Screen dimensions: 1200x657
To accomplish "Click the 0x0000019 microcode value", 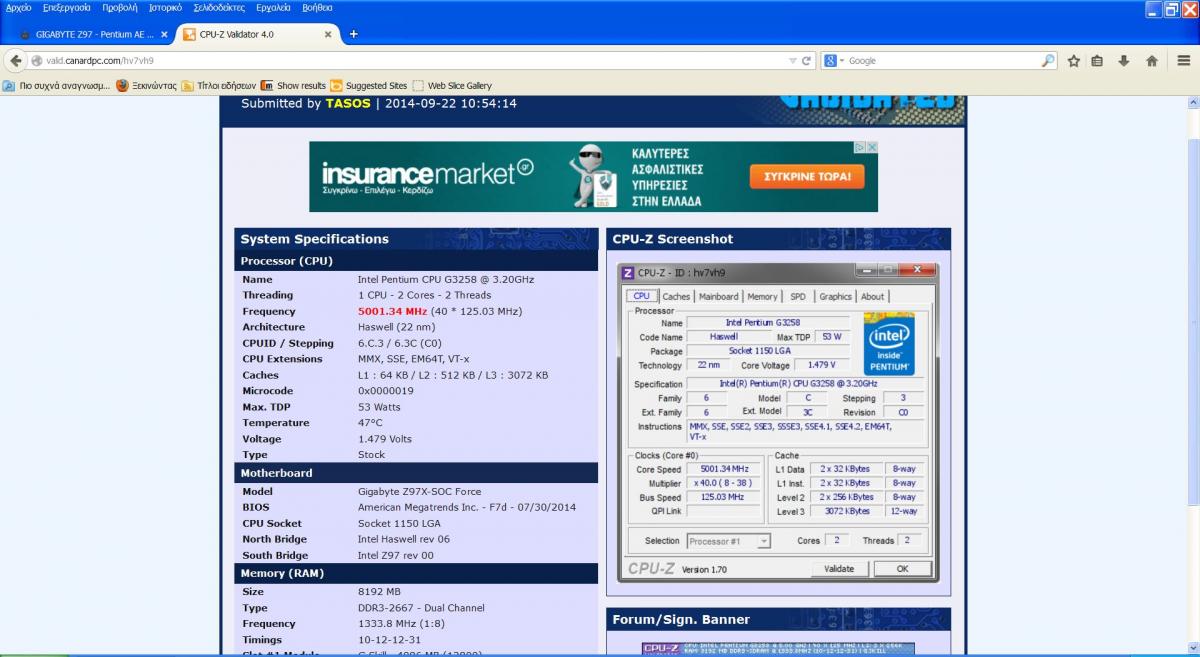I will pyautogui.click(x=386, y=391).
